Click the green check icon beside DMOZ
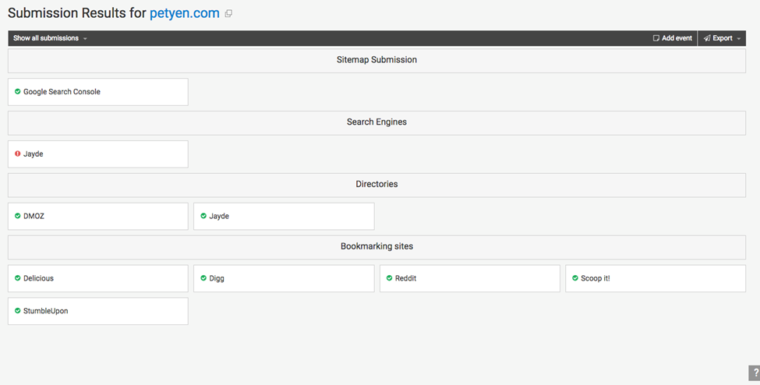The height and width of the screenshot is (385, 760). click(x=17, y=216)
